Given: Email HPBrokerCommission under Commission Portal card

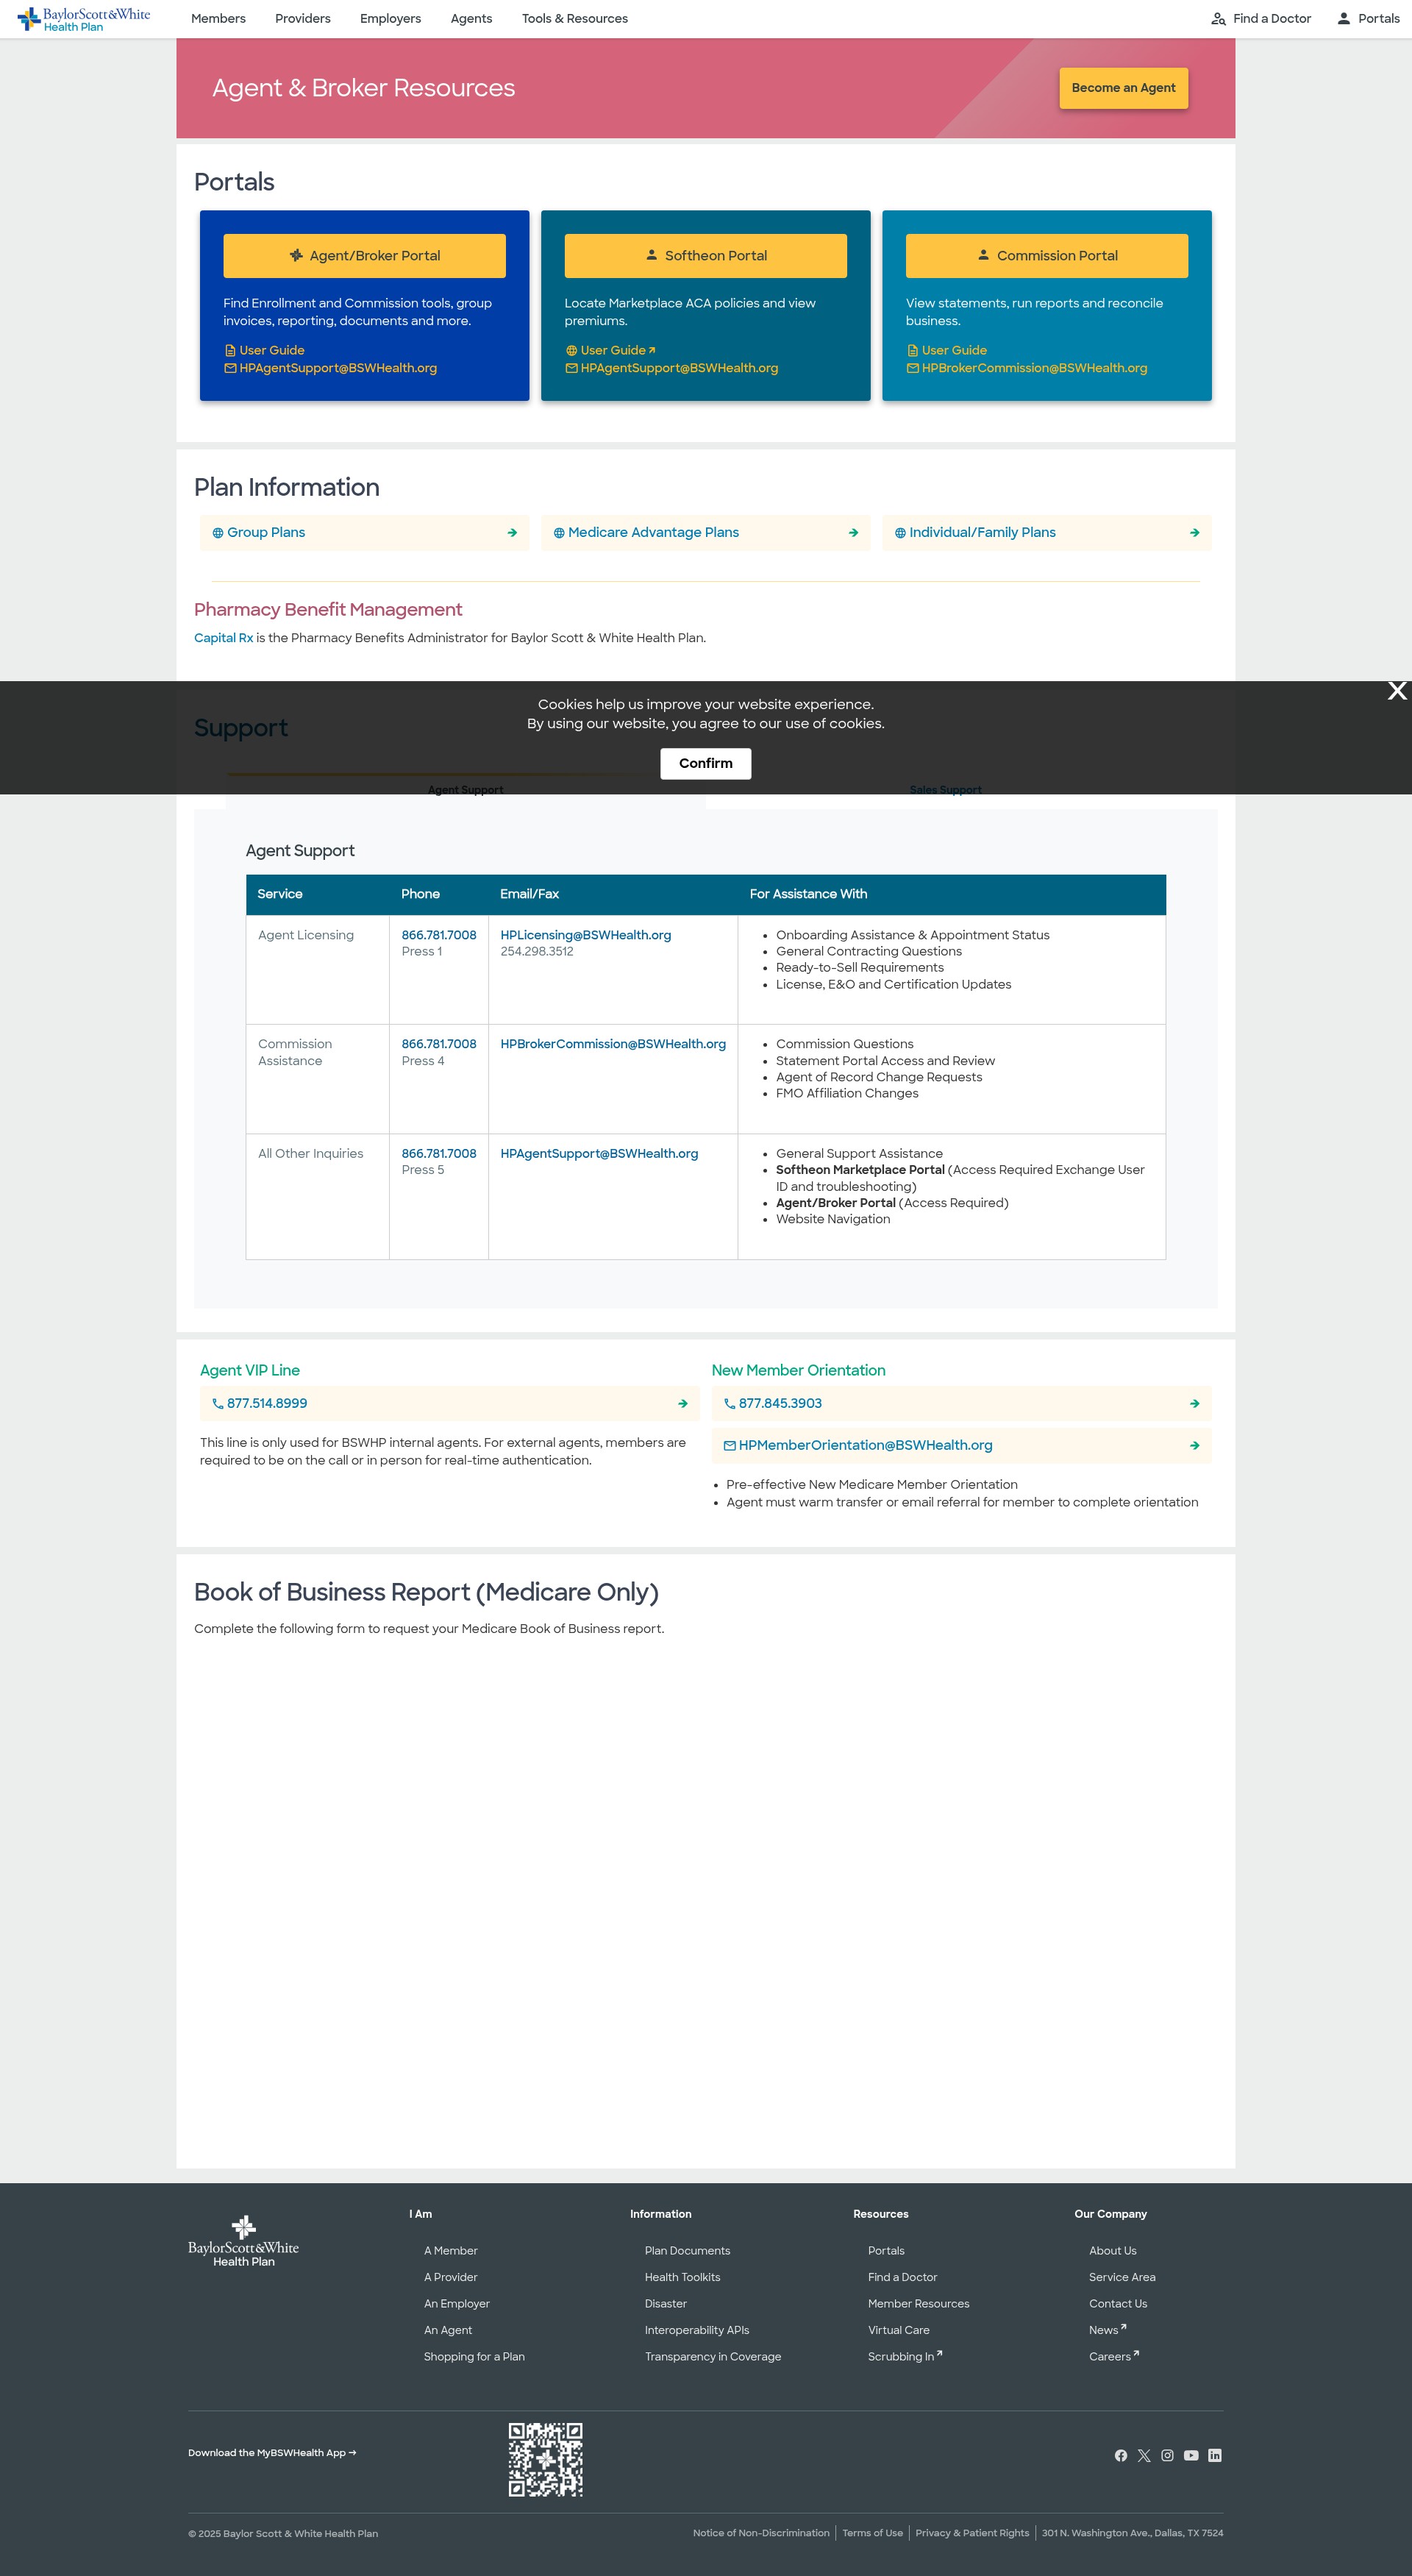Looking at the screenshot, I should [1026, 368].
